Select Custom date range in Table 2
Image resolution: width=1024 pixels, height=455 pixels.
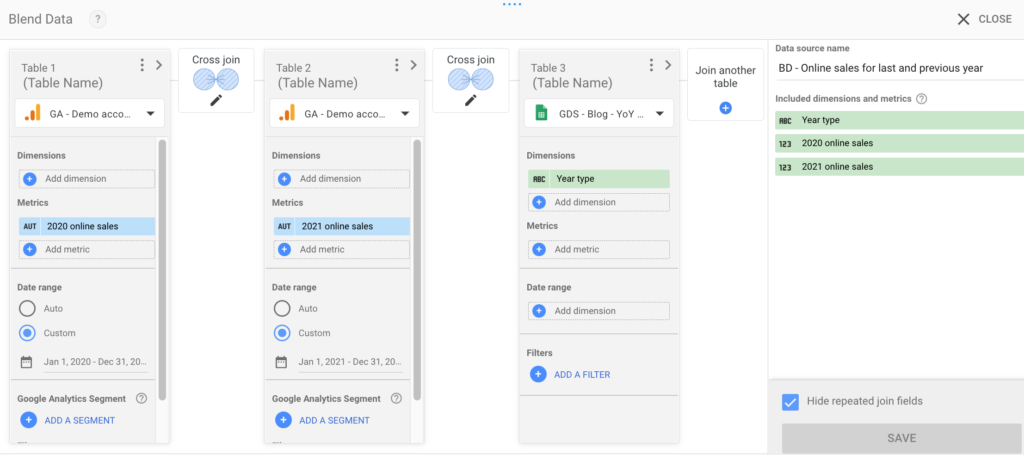282,333
